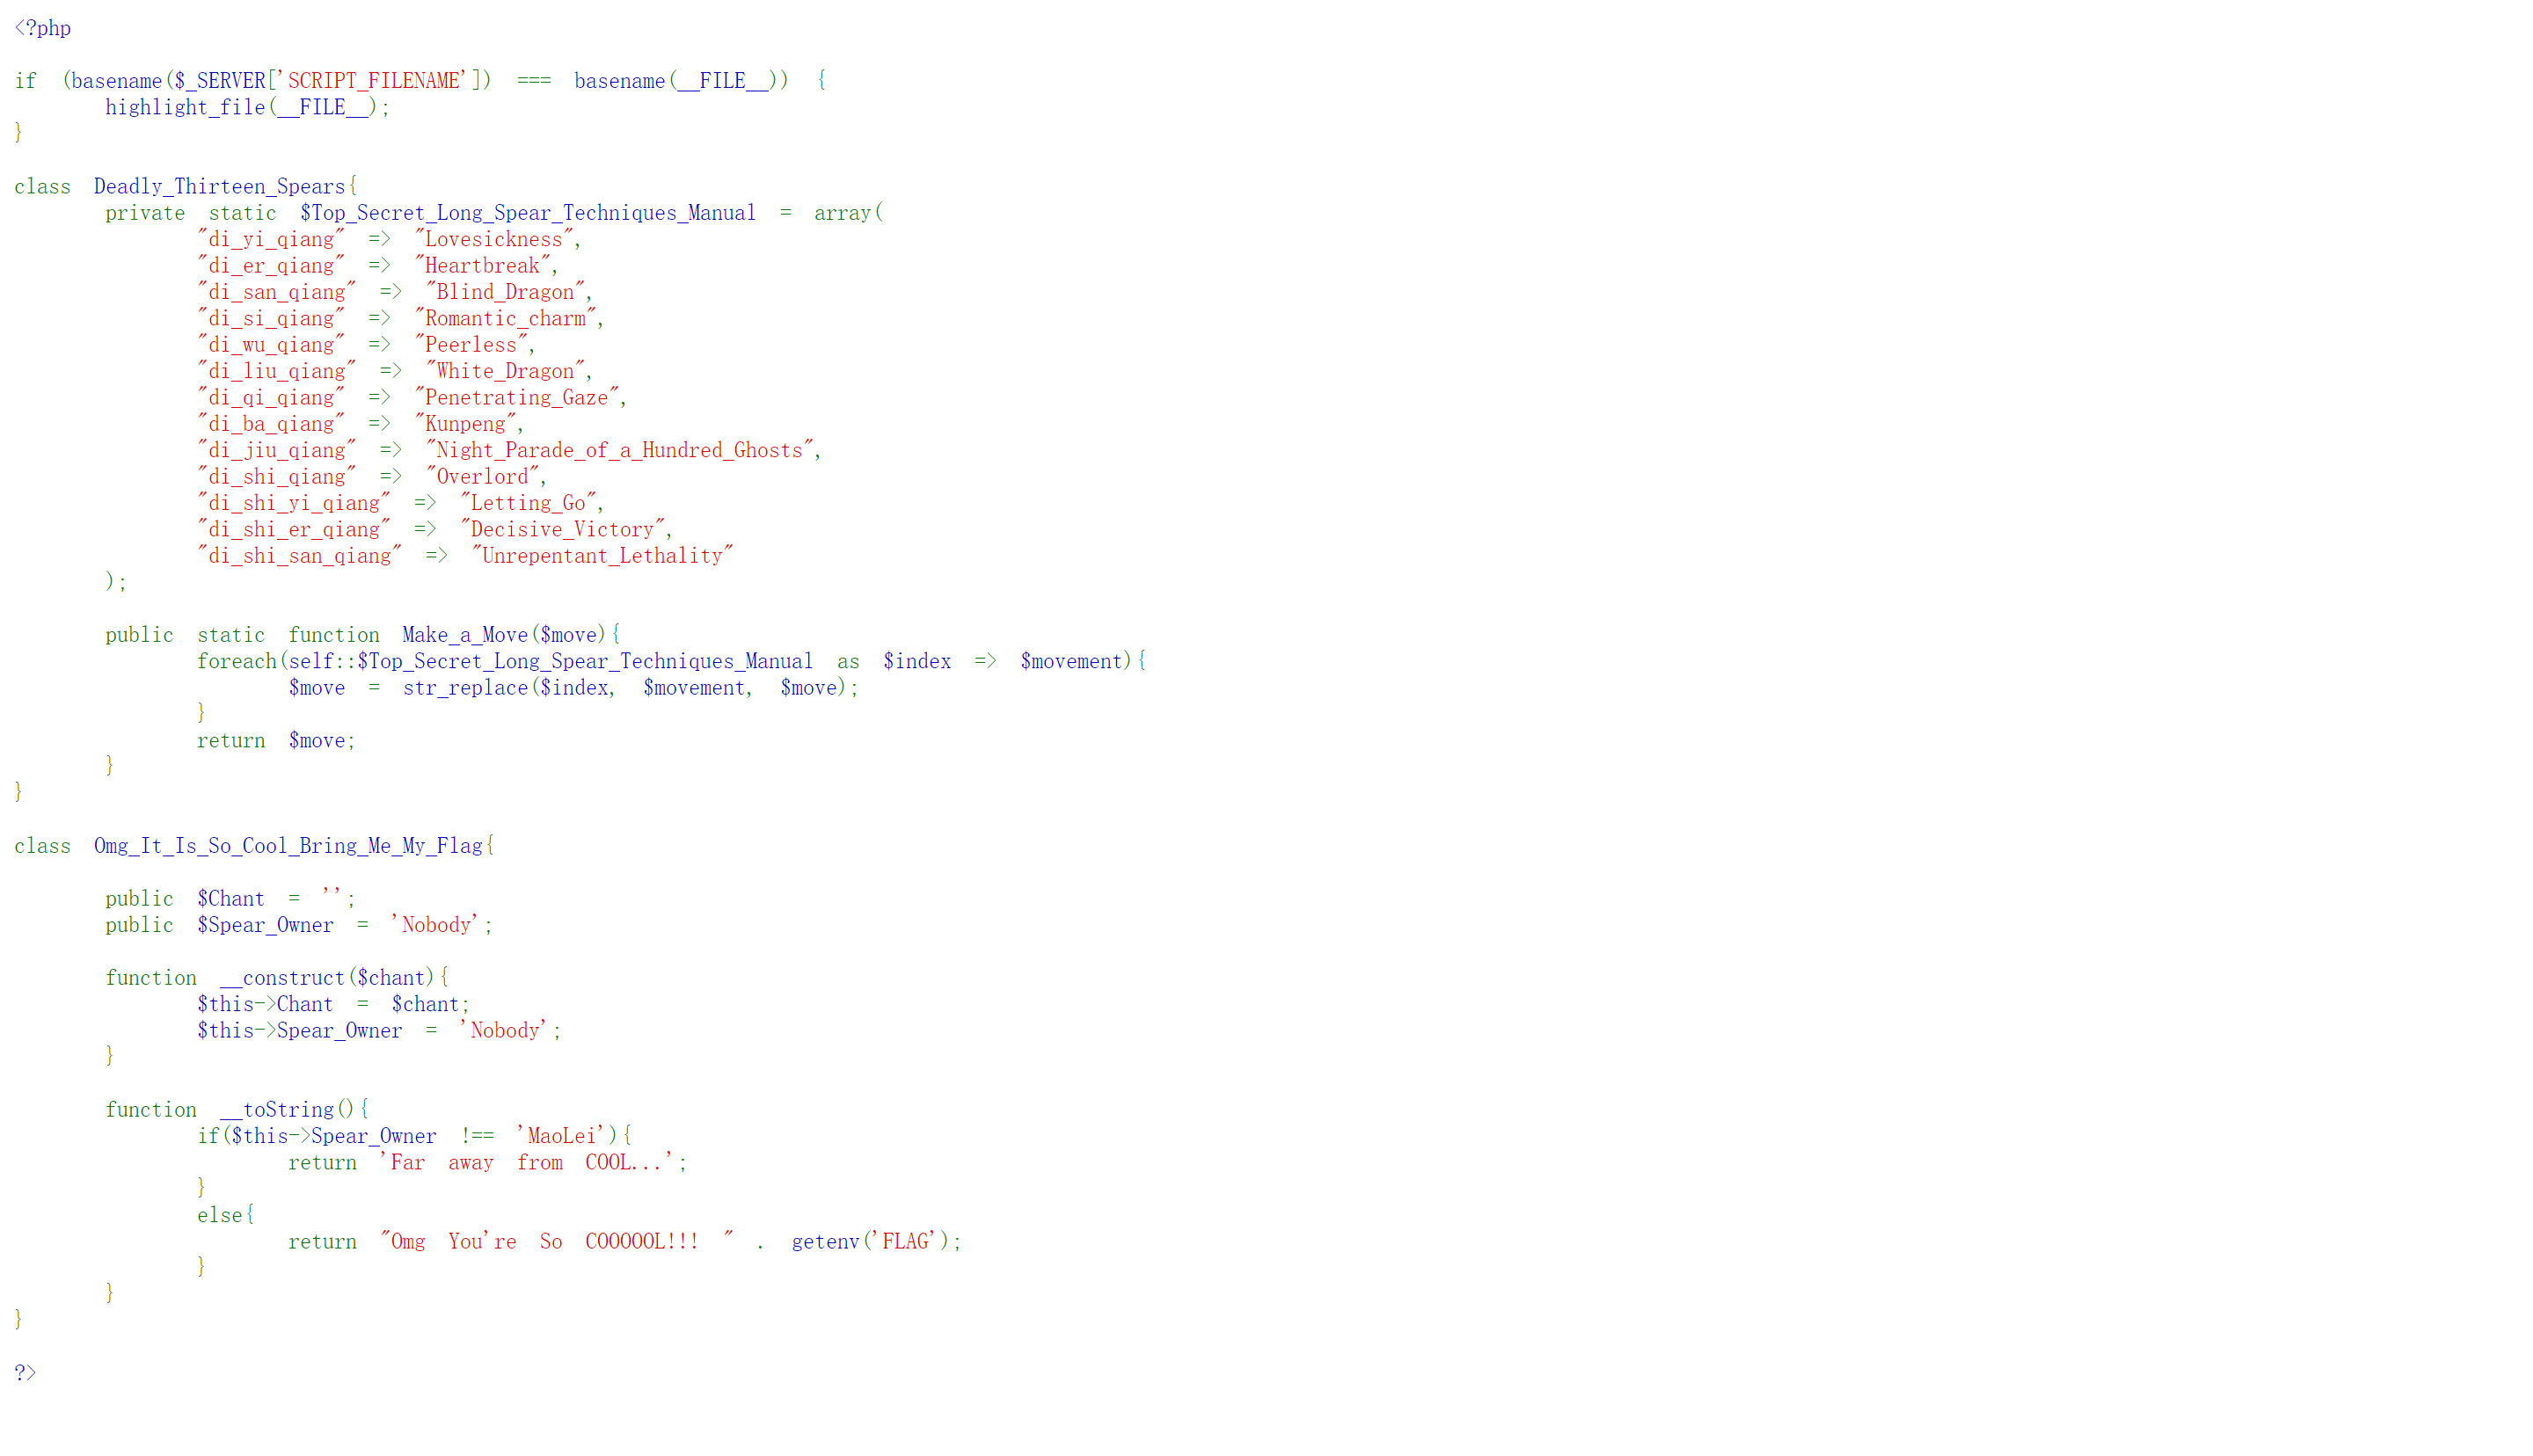
Task: Click the "Lovesickness" string value
Action: (495, 239)
